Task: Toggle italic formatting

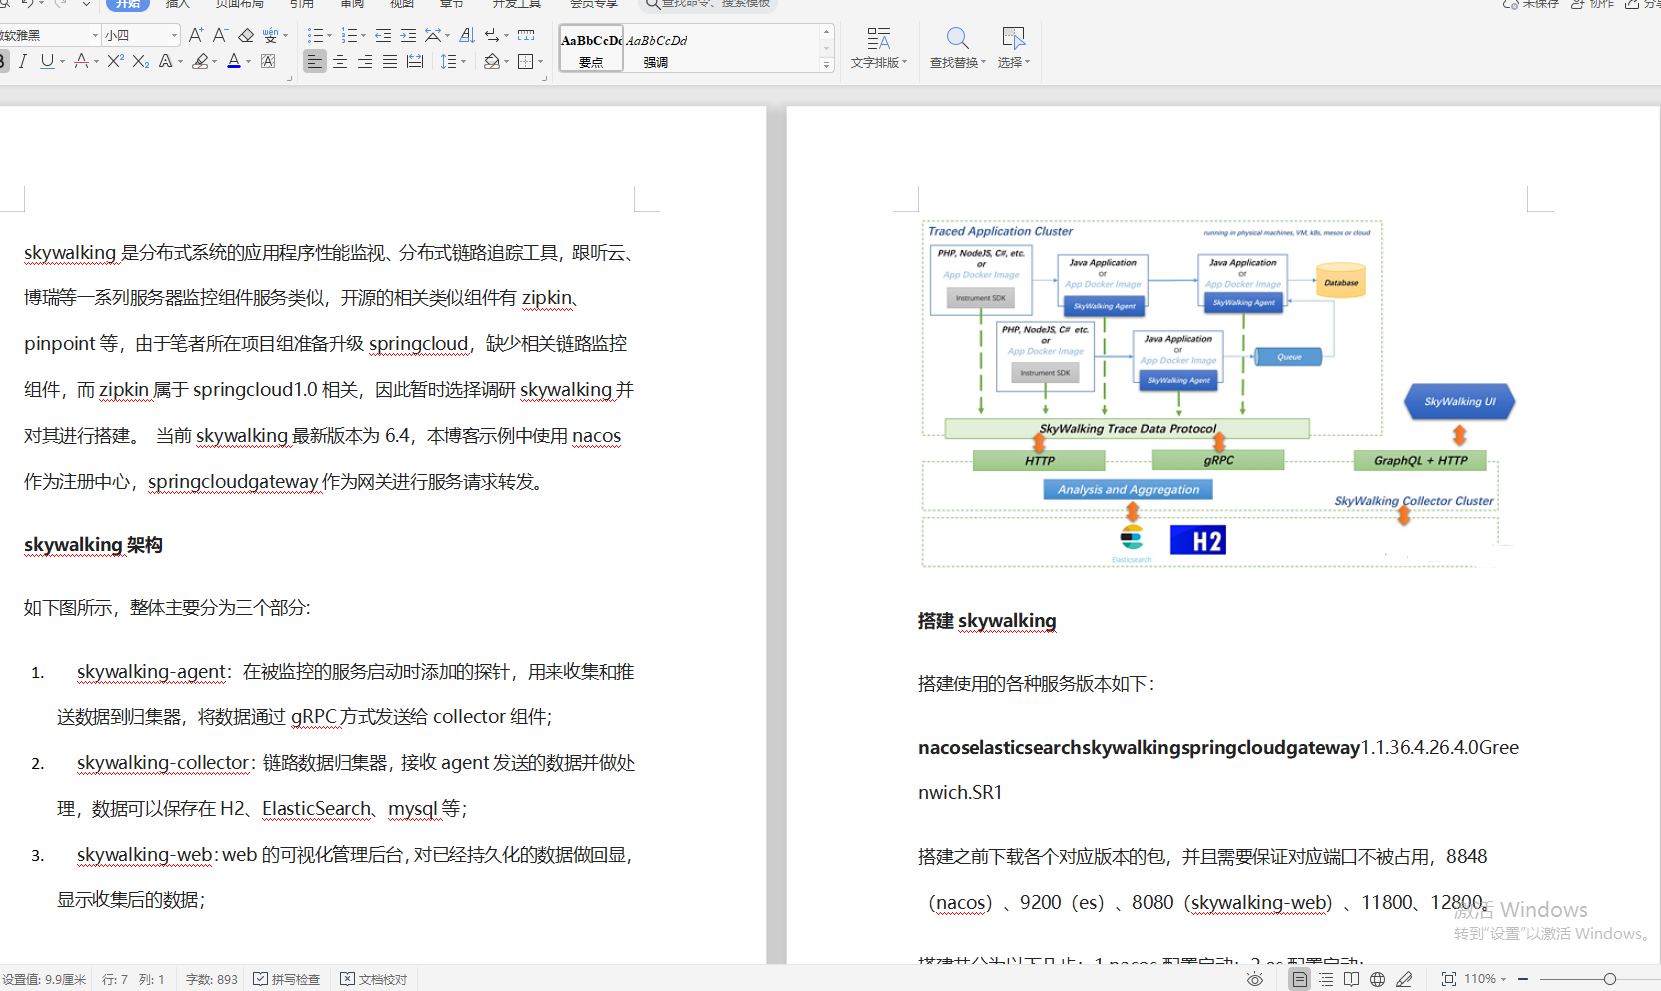Action: pyautogui.click(x=23, y=62)
